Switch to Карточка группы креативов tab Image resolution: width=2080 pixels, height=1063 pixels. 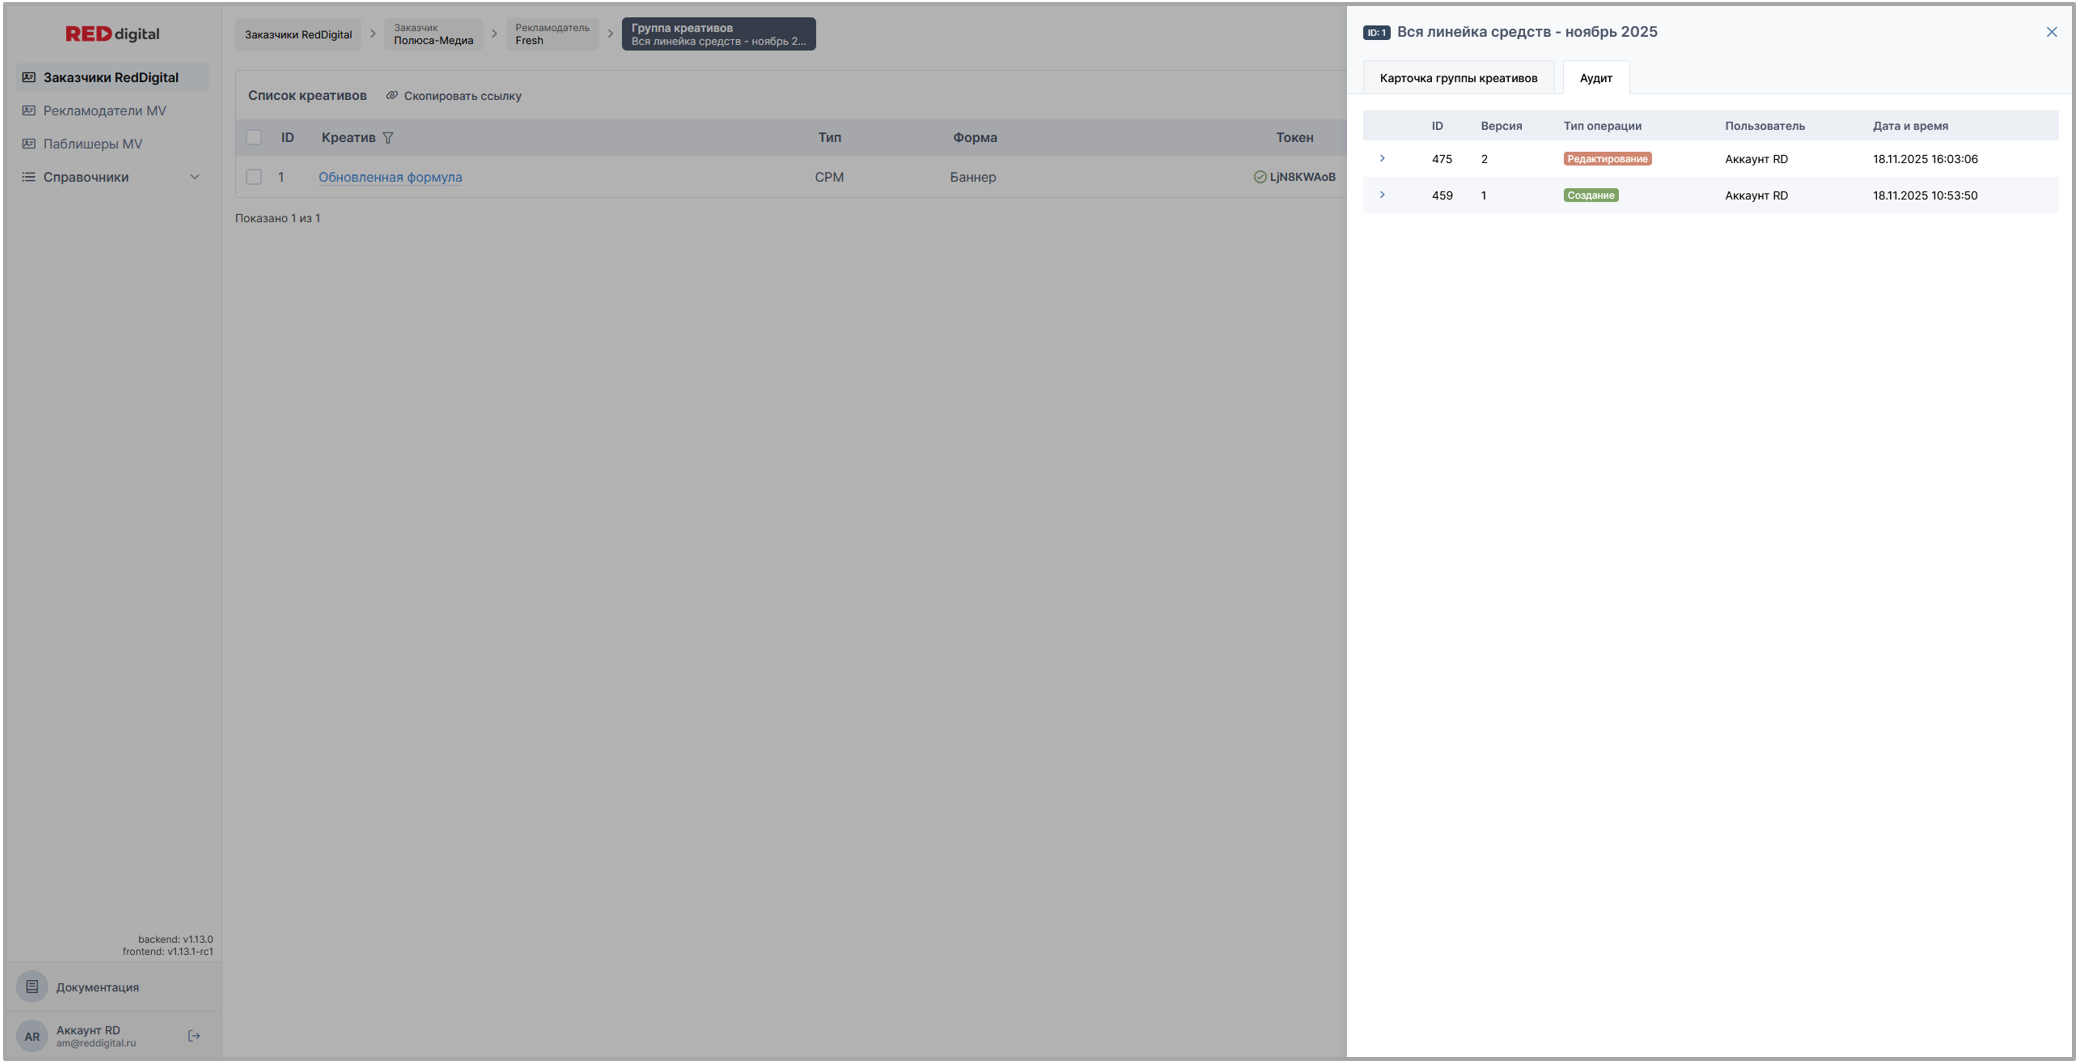[x=1458, y=78]
